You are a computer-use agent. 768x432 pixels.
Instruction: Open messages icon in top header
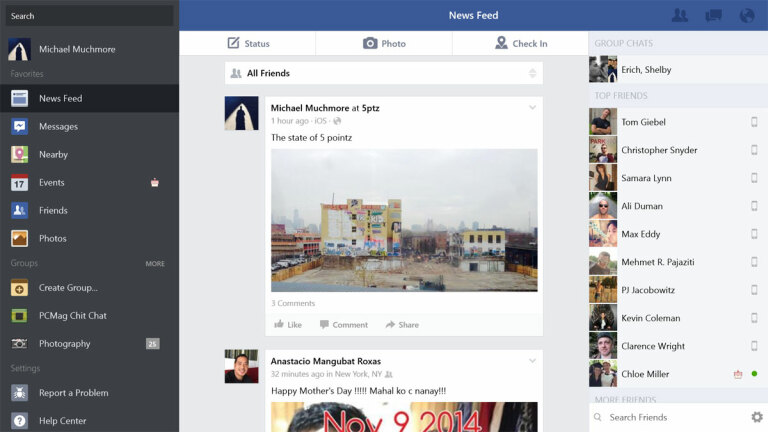pos(713,15)
